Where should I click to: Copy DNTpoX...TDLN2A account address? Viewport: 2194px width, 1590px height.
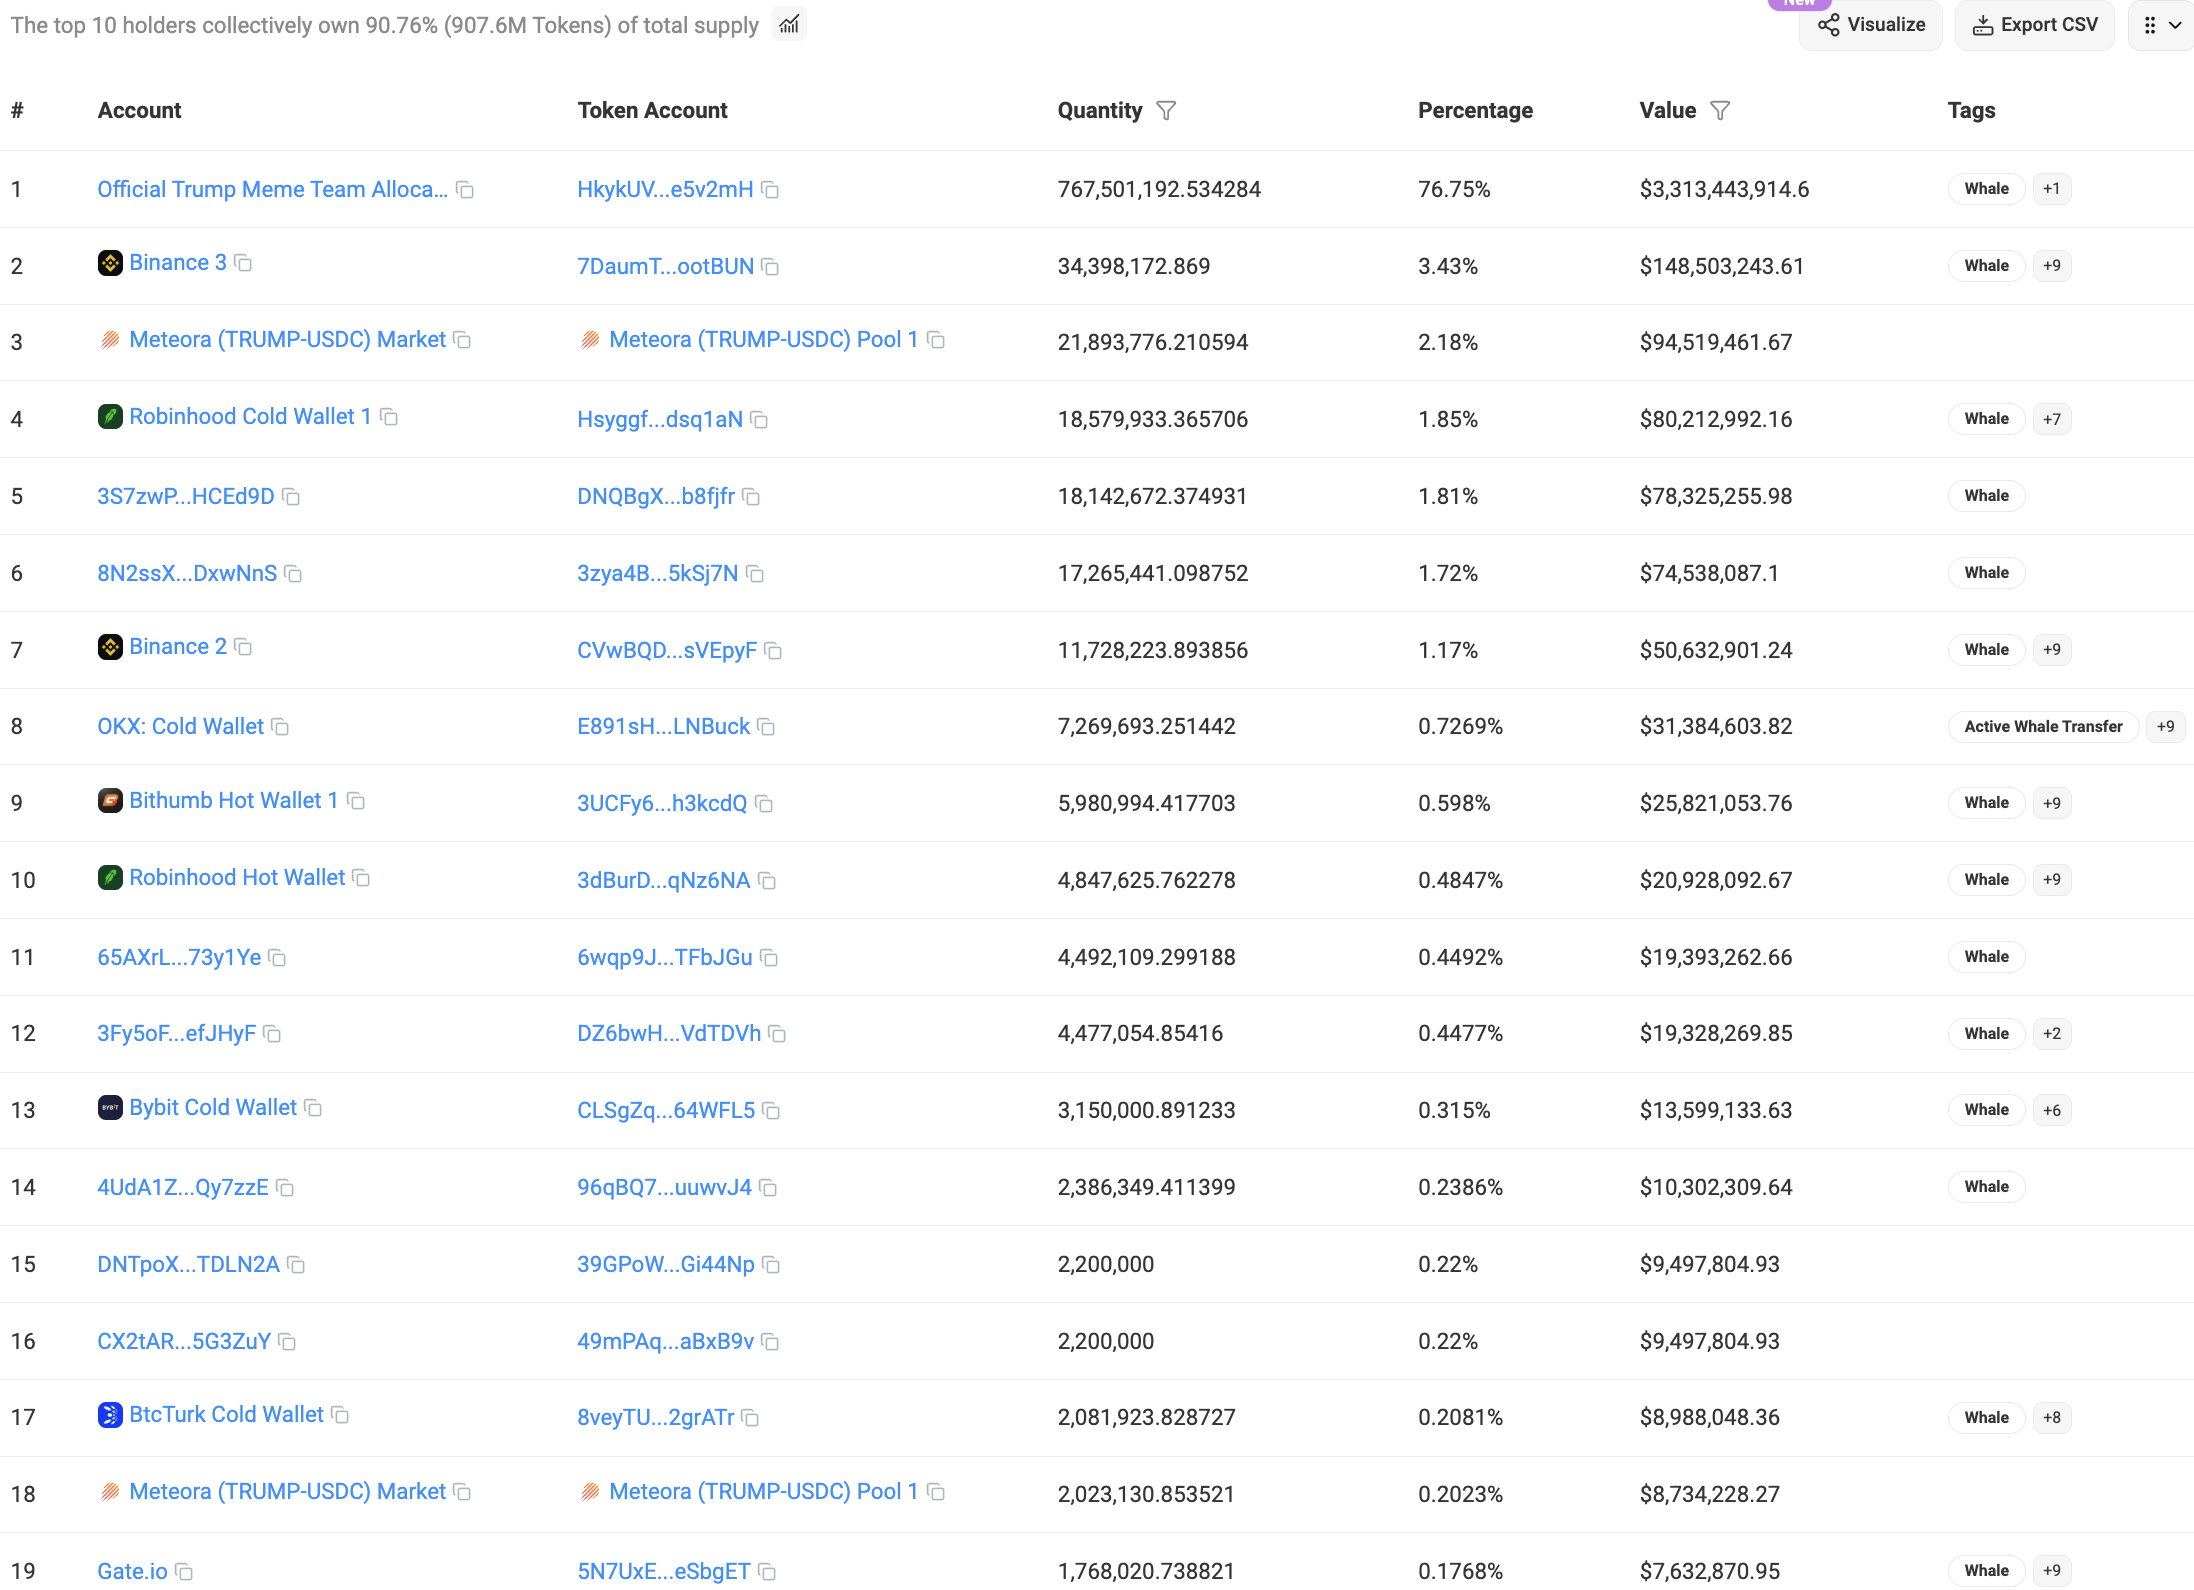pos(296,1265)
